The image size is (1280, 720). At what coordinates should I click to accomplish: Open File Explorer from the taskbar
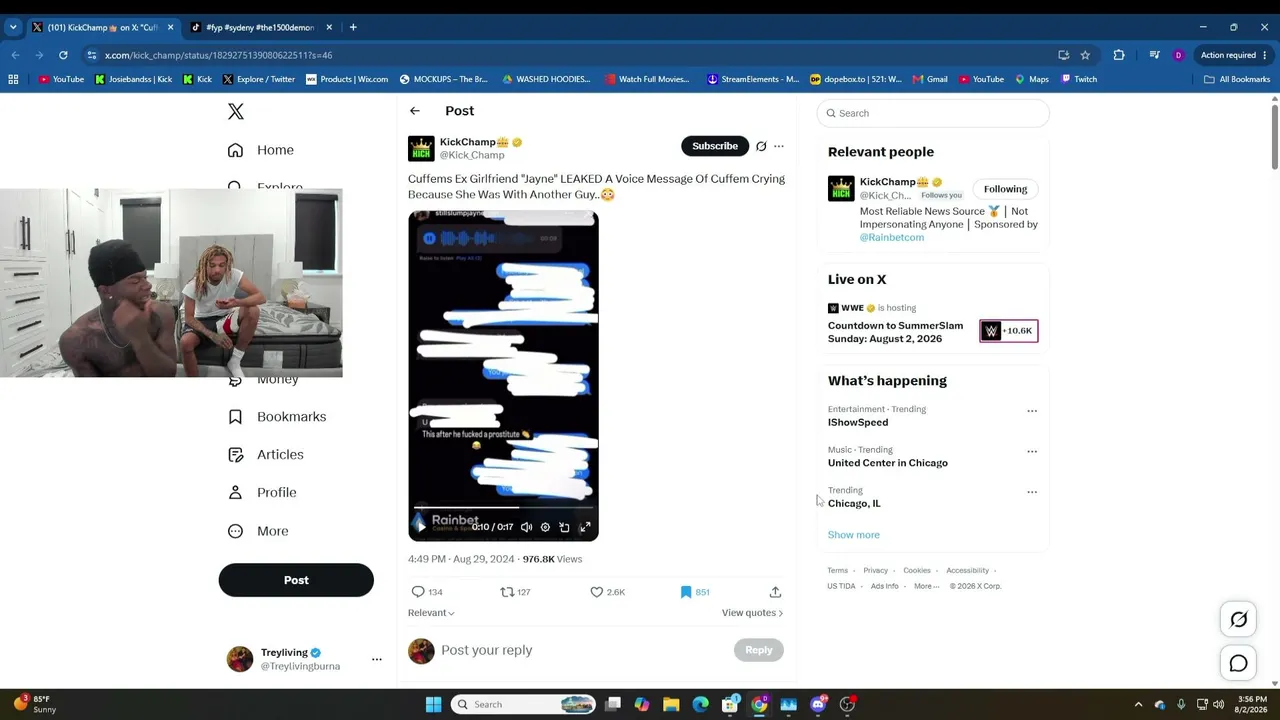click(671, 704)
